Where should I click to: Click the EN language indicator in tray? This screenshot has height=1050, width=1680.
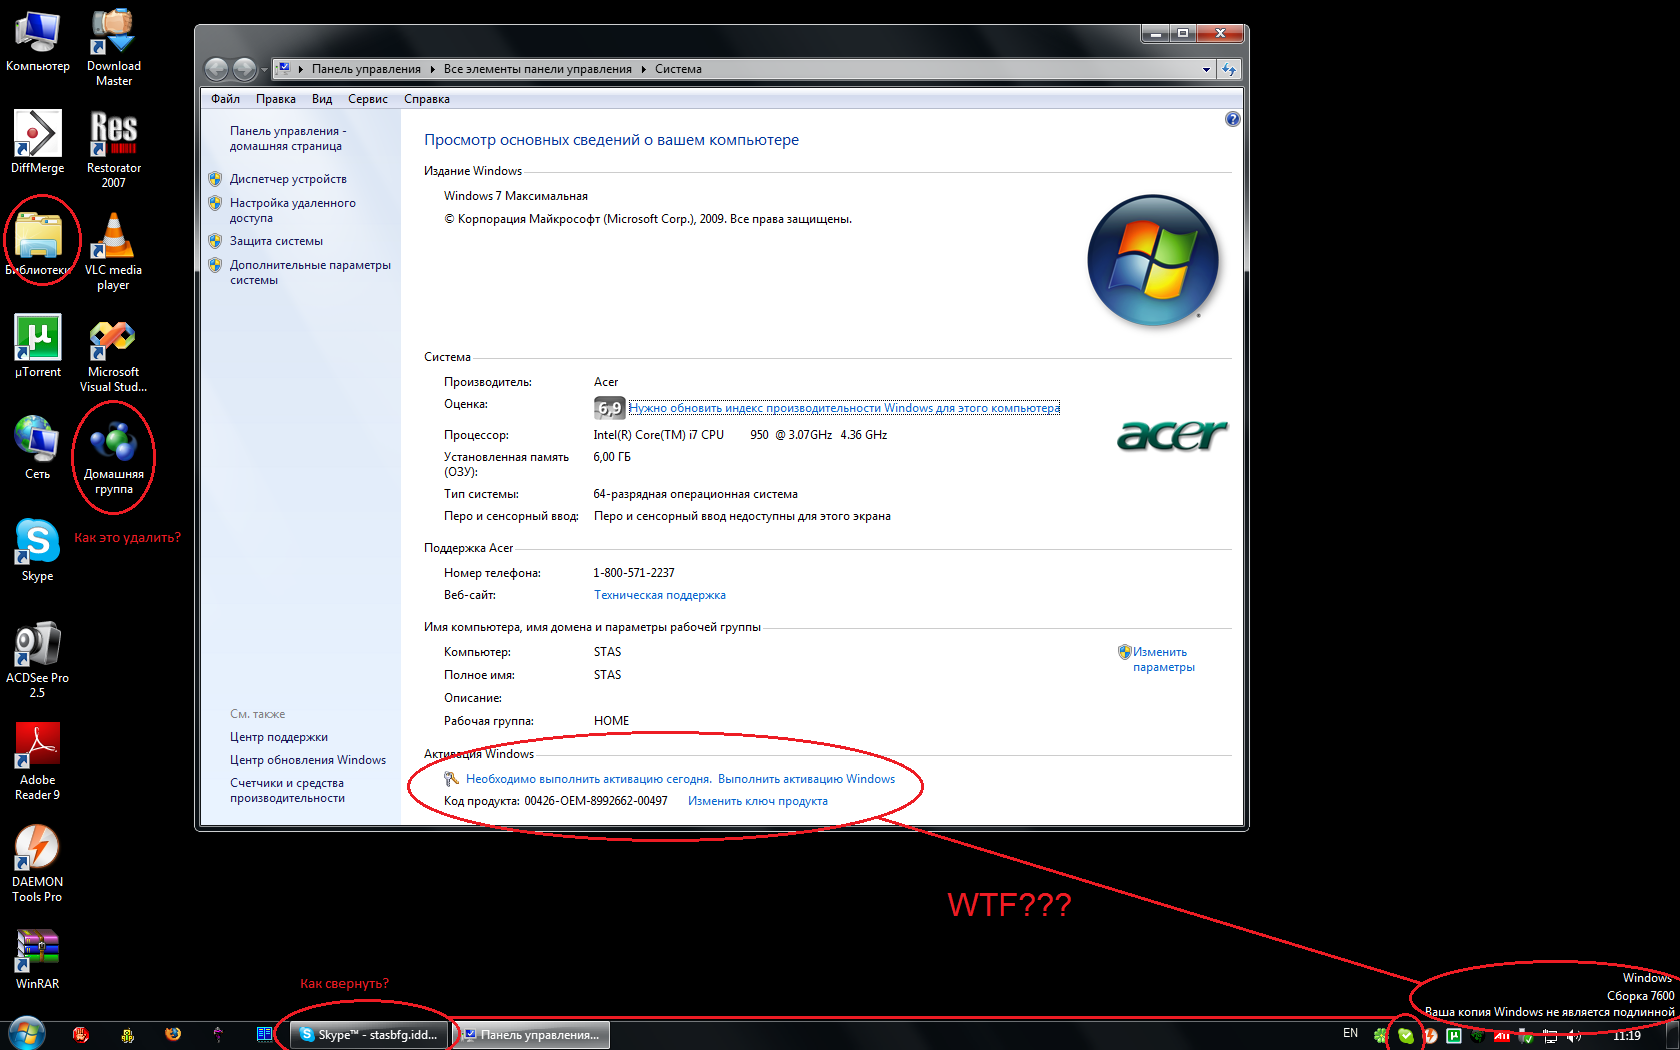[x=1350, y=1034]
